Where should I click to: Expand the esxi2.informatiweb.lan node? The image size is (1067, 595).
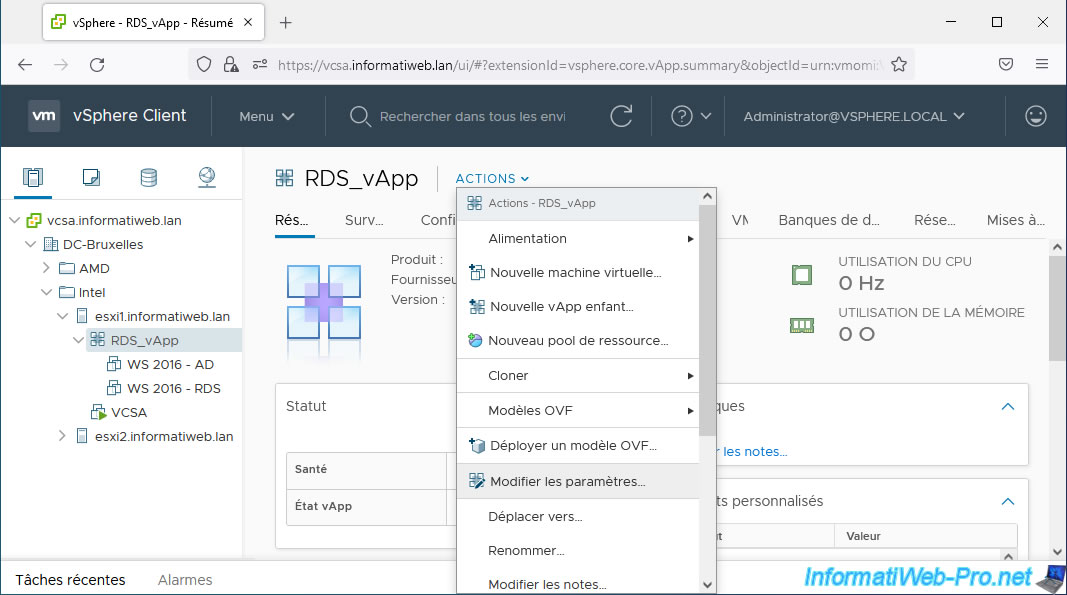point(62,436)
